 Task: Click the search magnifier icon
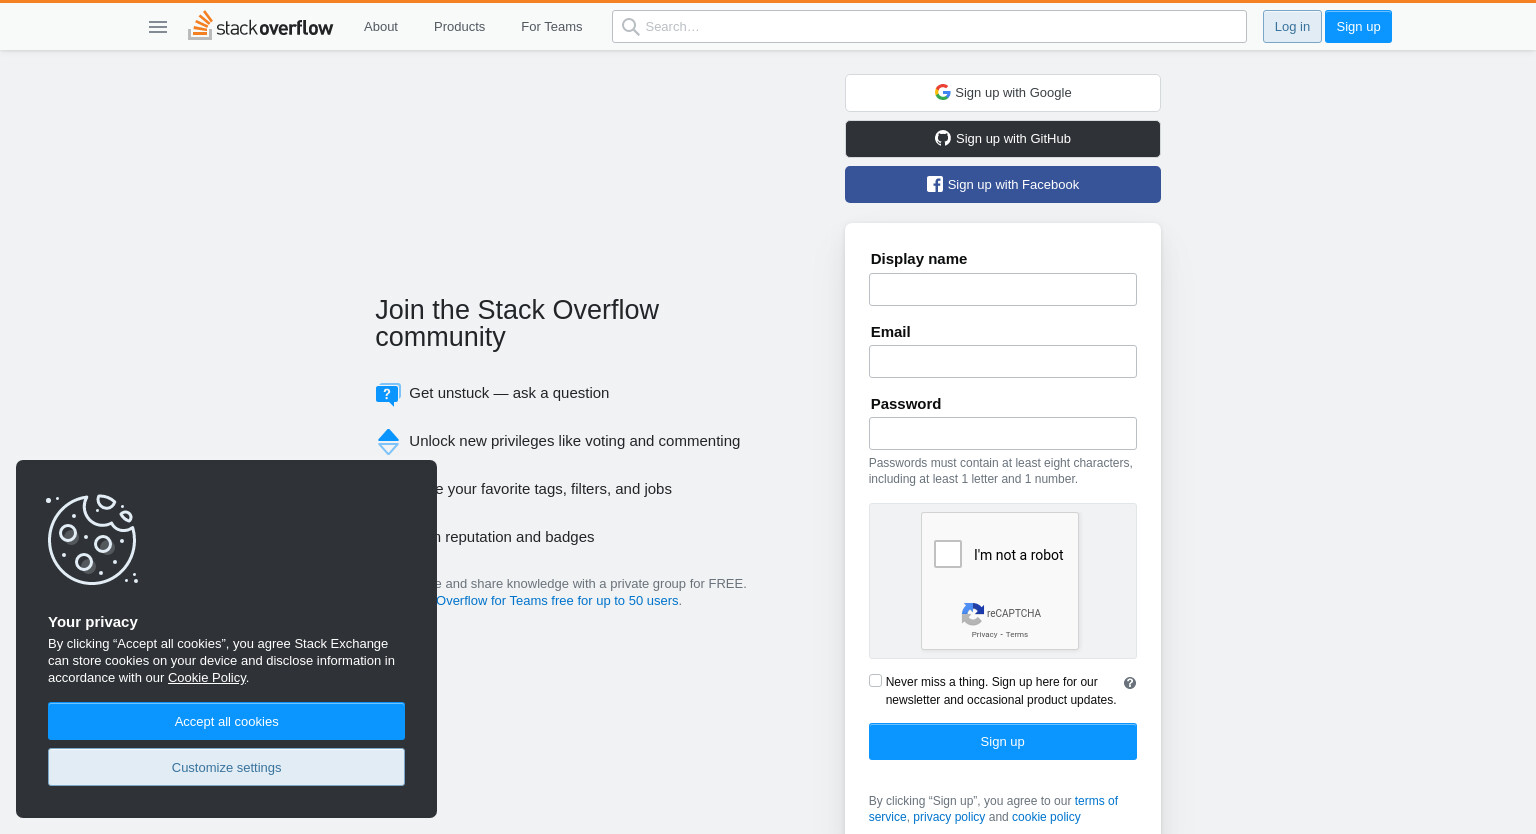click(x=630, y=27)
